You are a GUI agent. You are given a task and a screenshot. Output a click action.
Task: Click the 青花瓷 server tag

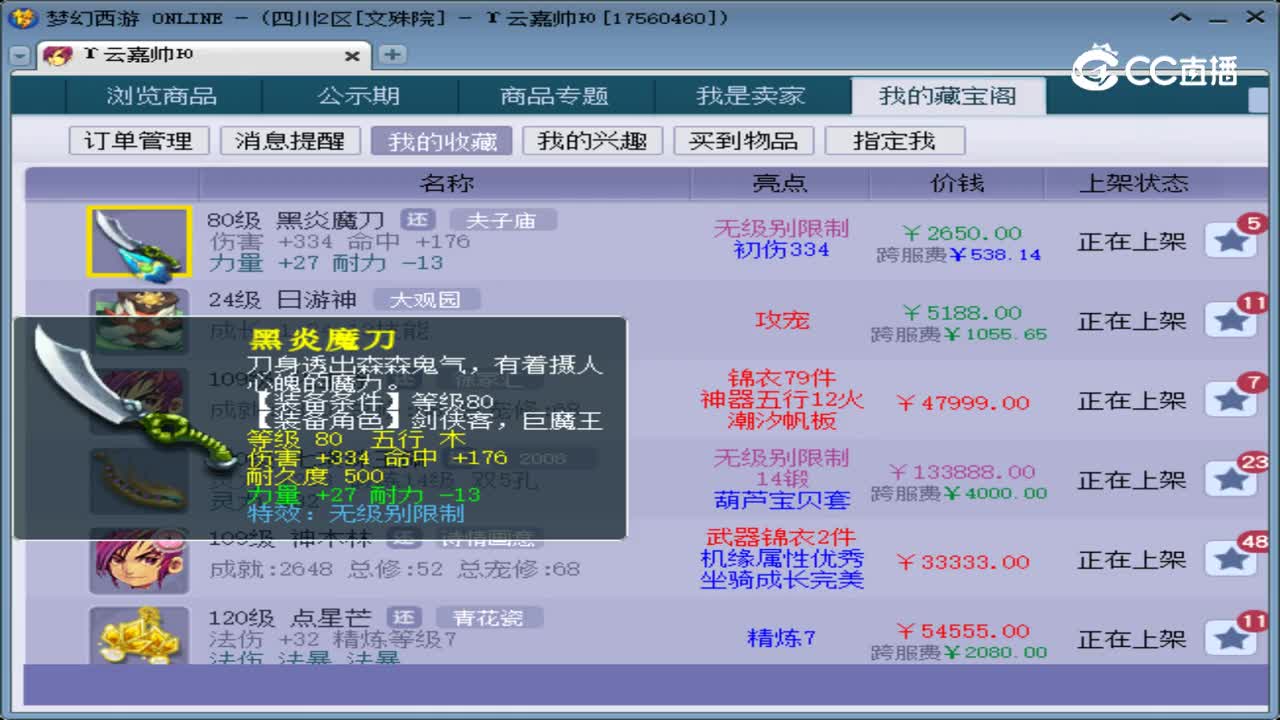[x=489, y=617]
